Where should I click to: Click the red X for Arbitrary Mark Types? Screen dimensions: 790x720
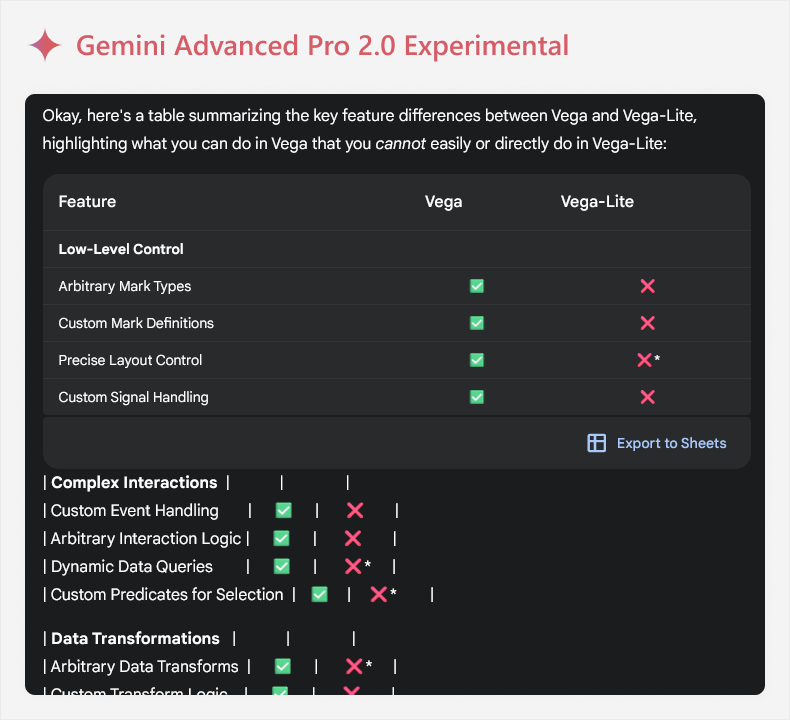point(647,286)
